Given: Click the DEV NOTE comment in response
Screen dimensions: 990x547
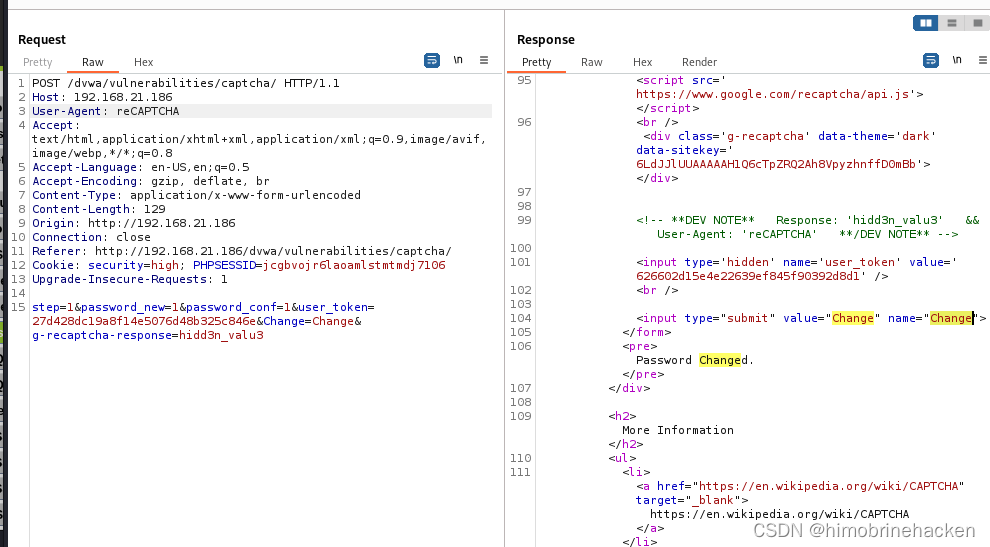Looking at the screenshot, I should coord(808,227).
